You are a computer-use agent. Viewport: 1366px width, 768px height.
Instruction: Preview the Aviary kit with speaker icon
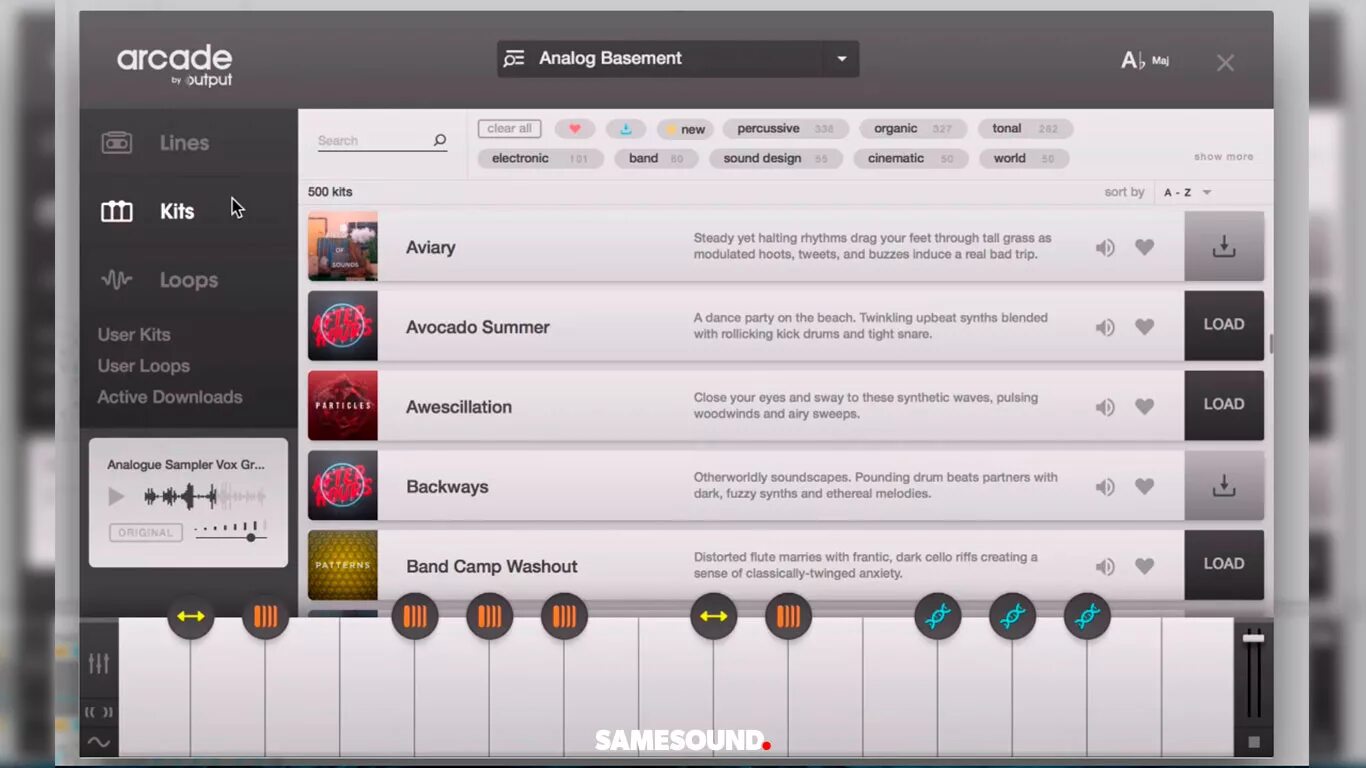pos(1105,248)
